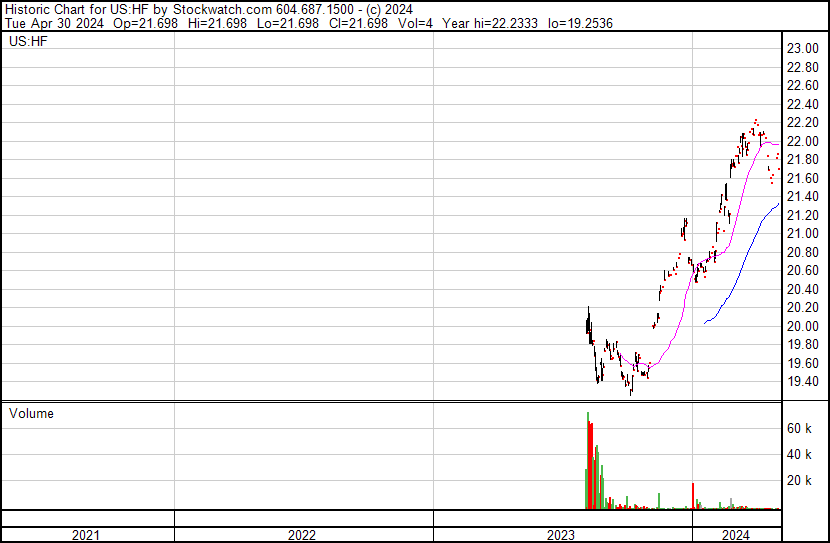830x543 pixels.
Task: Click the 20.40 price axis label
Action: (x=802, y=289)
